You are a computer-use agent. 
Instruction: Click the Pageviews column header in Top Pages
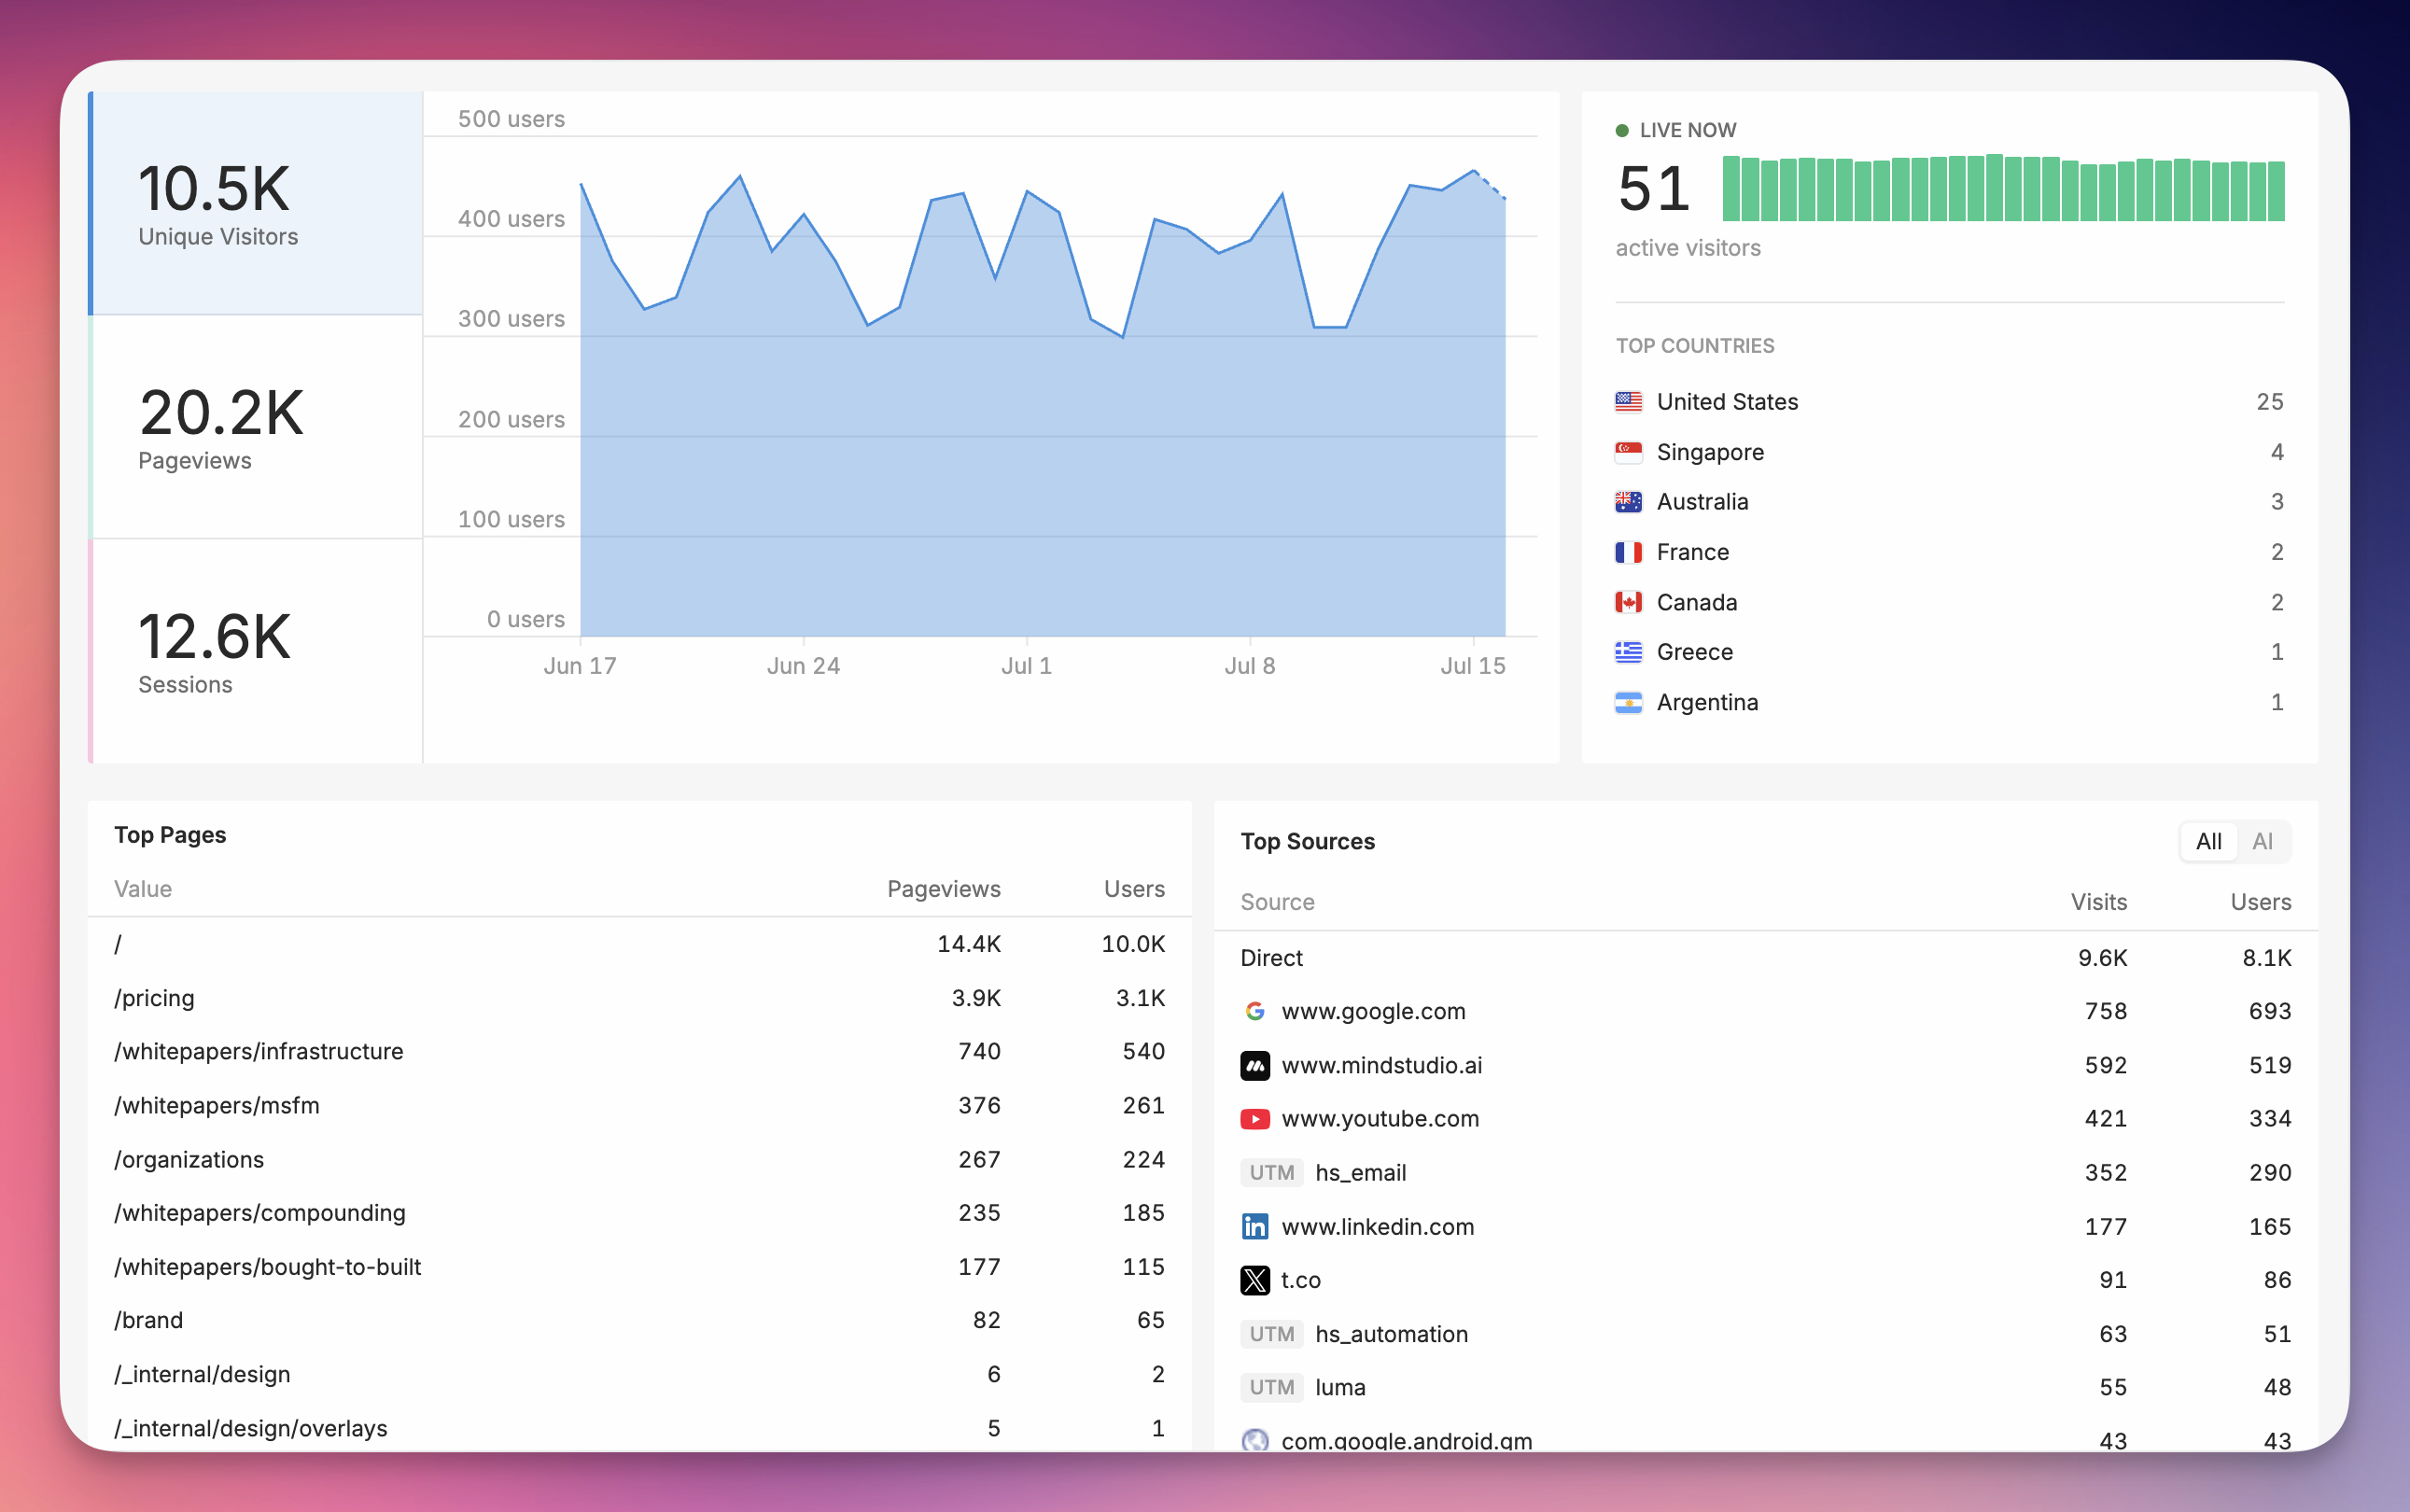[x=943, y=889]
